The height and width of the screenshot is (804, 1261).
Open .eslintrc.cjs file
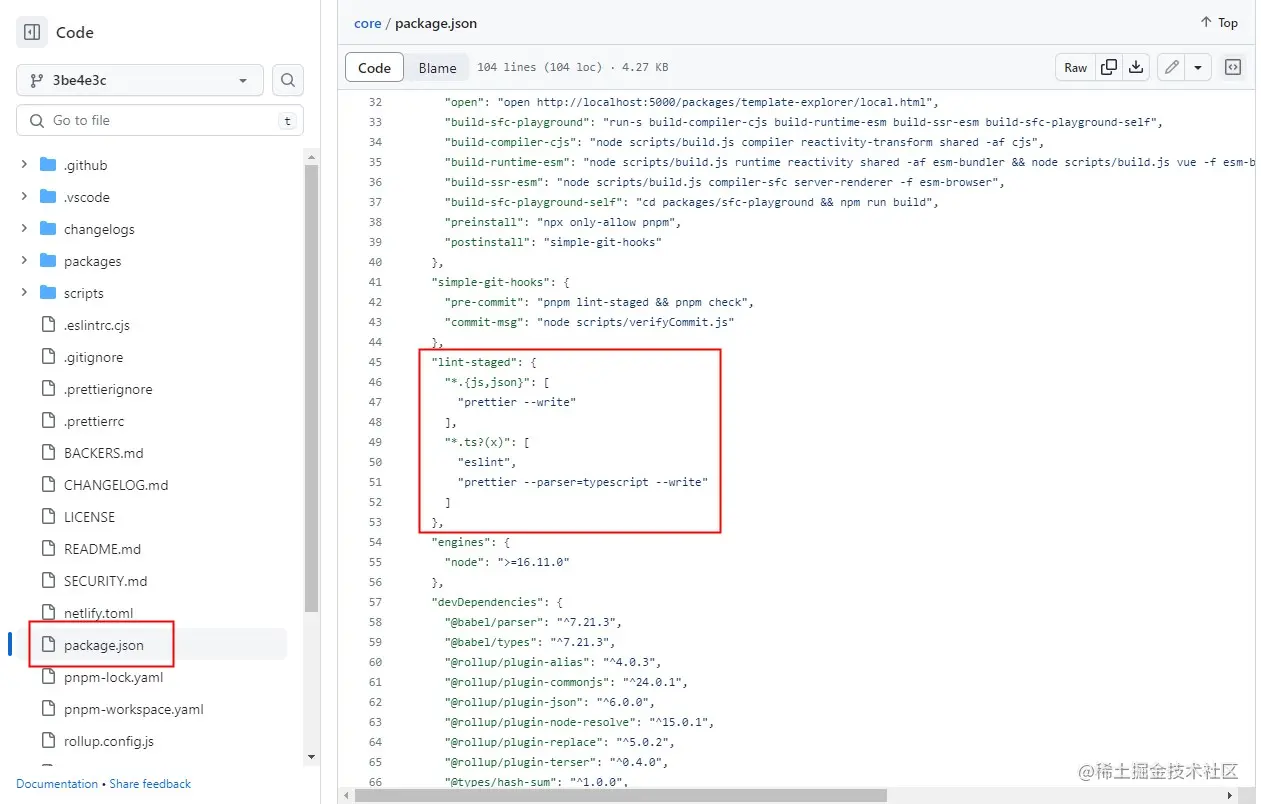click(x=97, y=325)
